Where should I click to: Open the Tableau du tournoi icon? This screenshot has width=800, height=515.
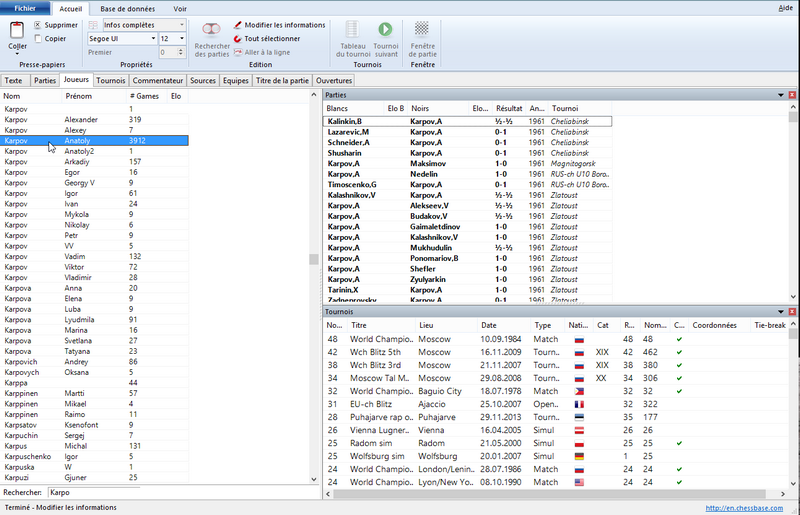[x=351, y=30]
